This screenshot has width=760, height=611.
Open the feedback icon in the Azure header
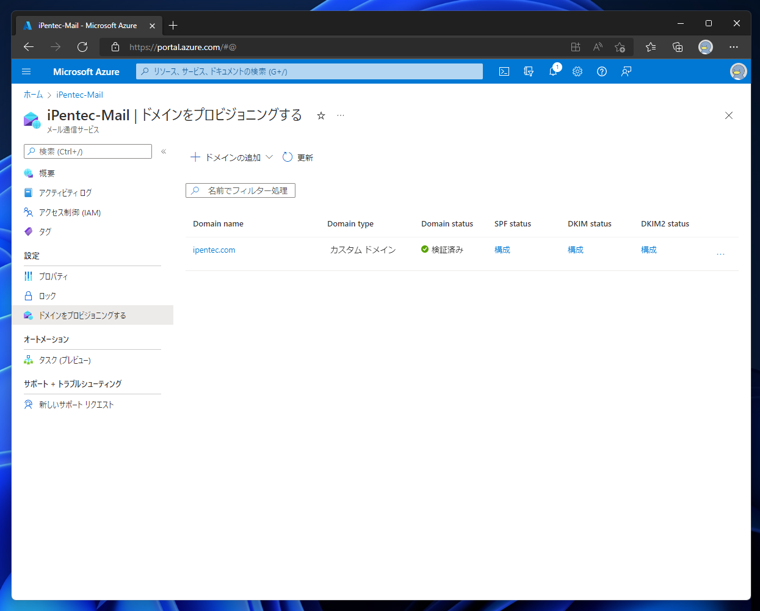pos(626,72)
